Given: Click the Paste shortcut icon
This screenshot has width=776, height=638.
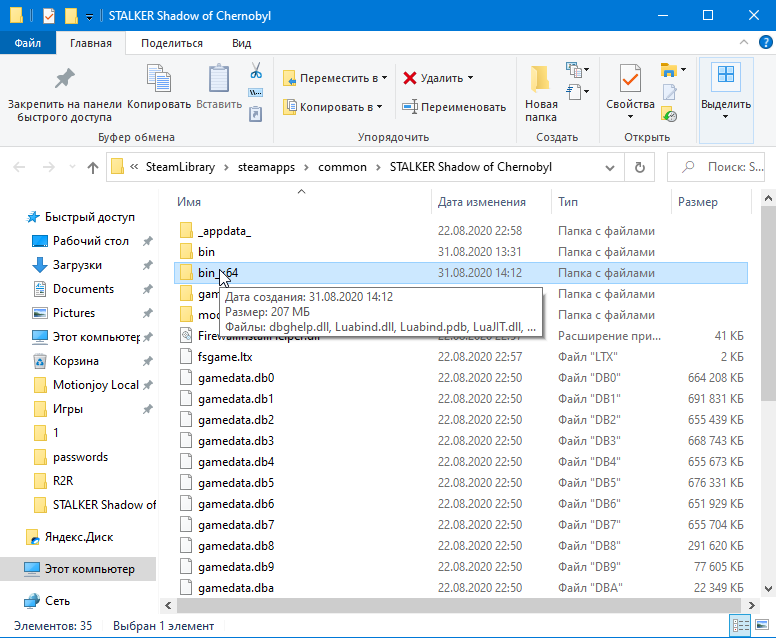Looking at the screenshot, I should (255, 114).
